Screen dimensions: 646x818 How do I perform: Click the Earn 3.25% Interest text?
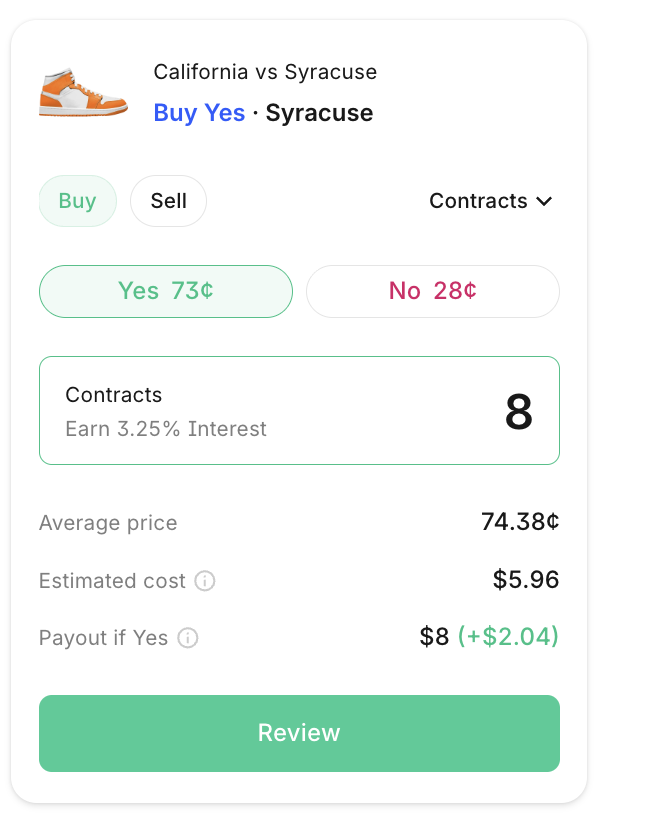pos(166,429)
